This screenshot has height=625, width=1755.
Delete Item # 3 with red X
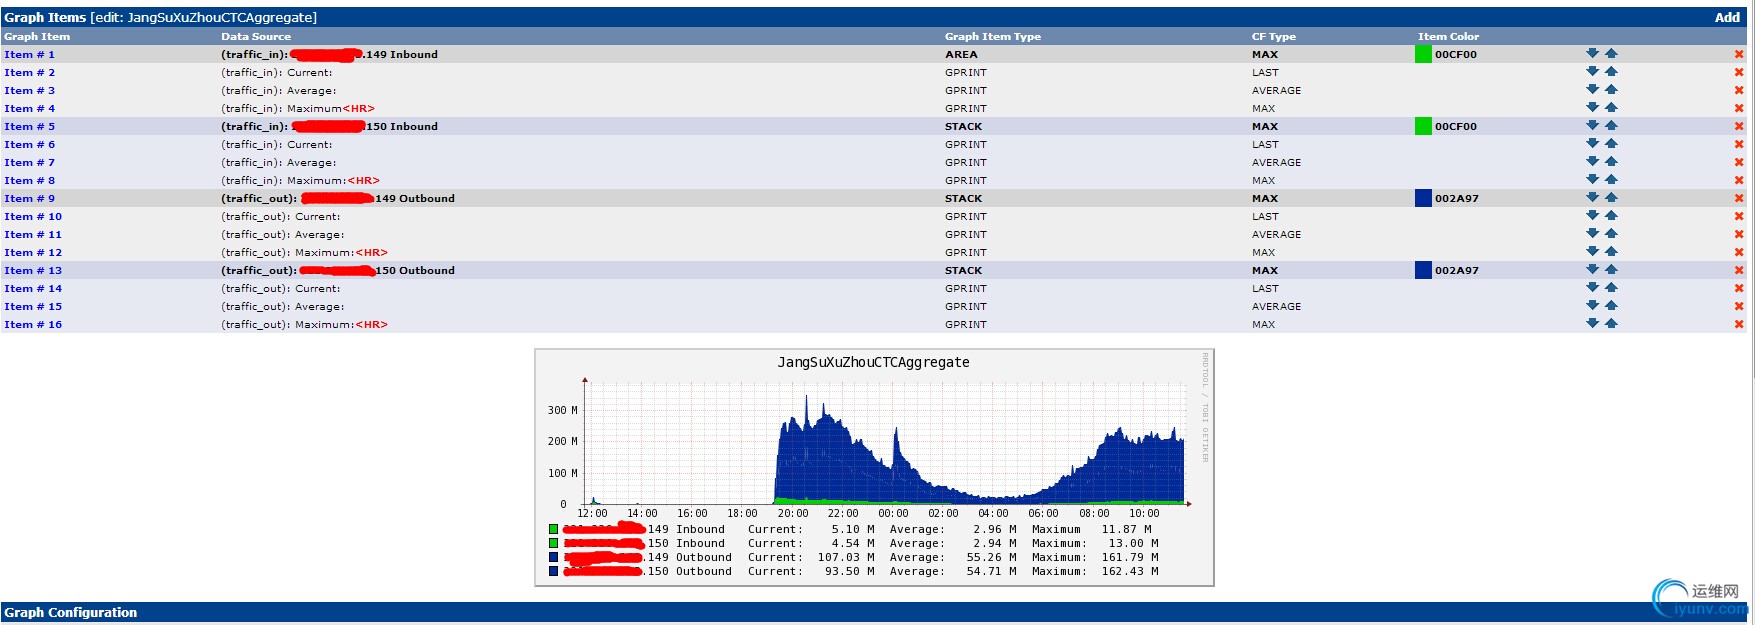[1739, 91]
